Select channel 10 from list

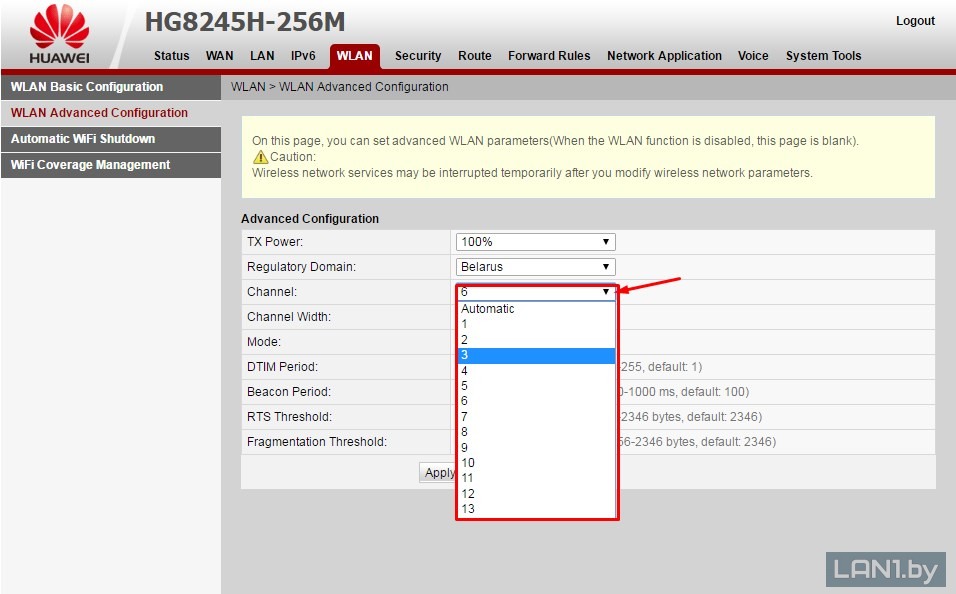[x=537, y=463]
